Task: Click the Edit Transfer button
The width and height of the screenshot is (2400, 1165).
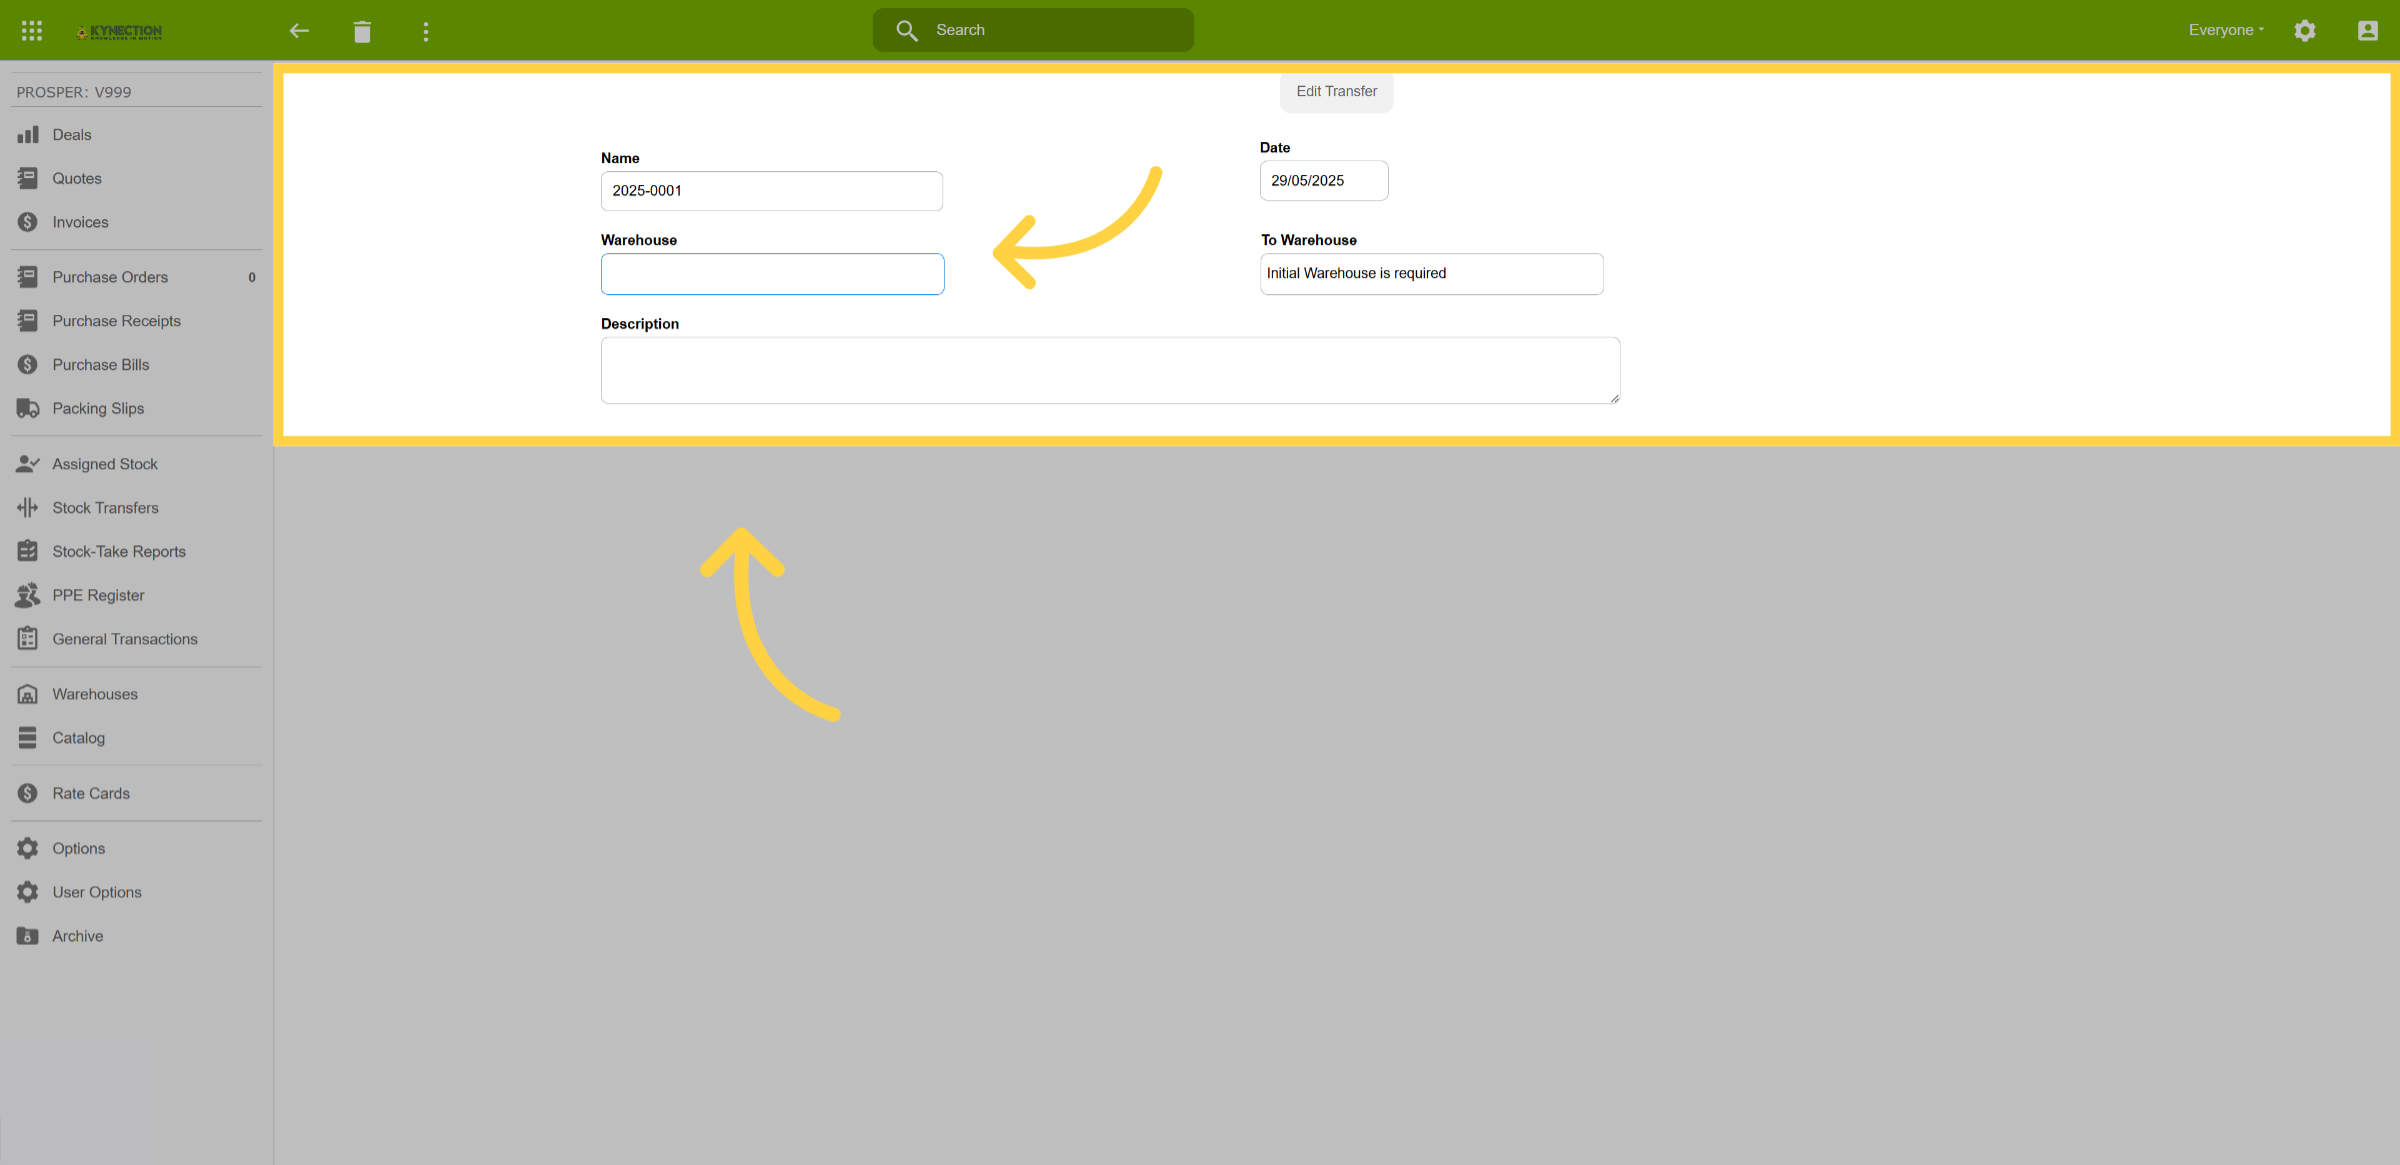Action: click(1336, 91)
